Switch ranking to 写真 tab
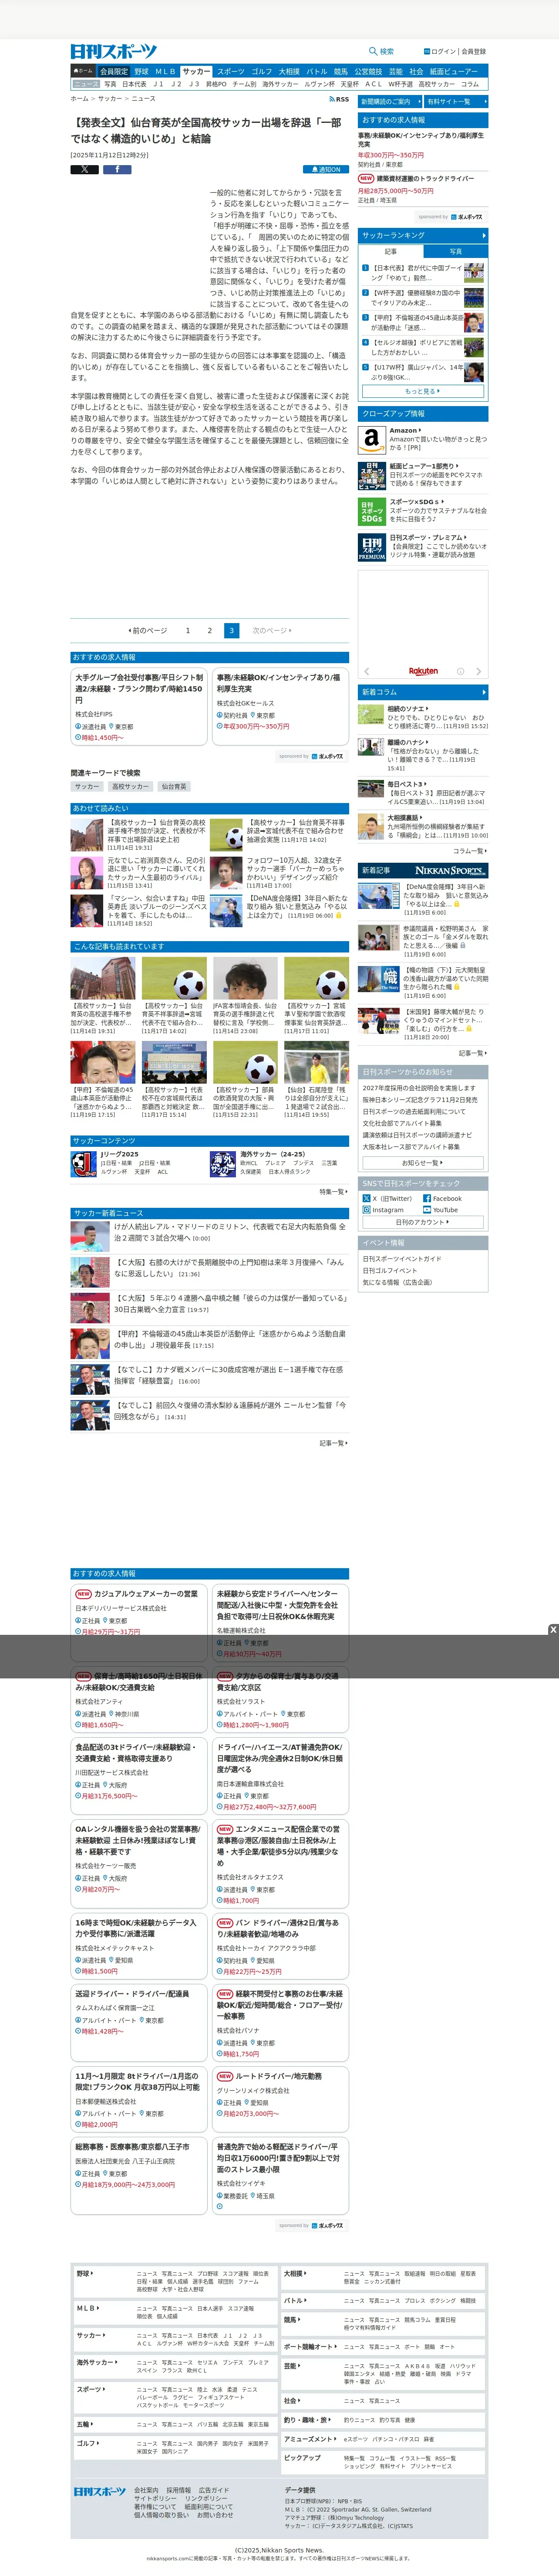Image resolution: width=559 pixels, height=2576 pixels. [x=456, y=251]
